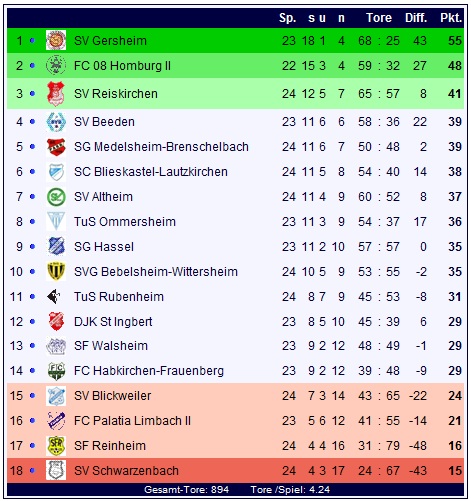Click the SF Reinheim yellow crest
The width and height of the screenshot is (471, 501).
click(x=56, y=446)
